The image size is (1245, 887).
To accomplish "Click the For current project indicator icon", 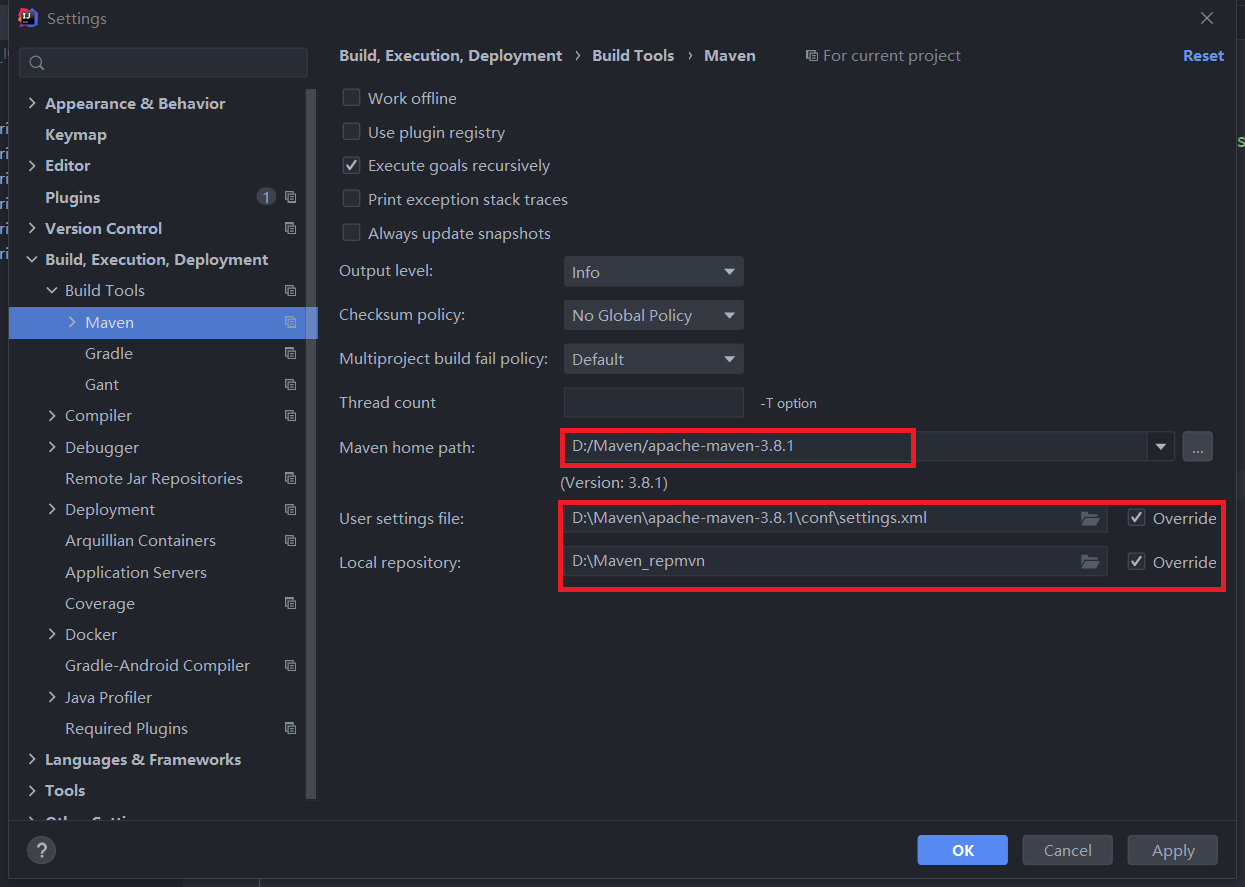I will click(x=812, y=56).
